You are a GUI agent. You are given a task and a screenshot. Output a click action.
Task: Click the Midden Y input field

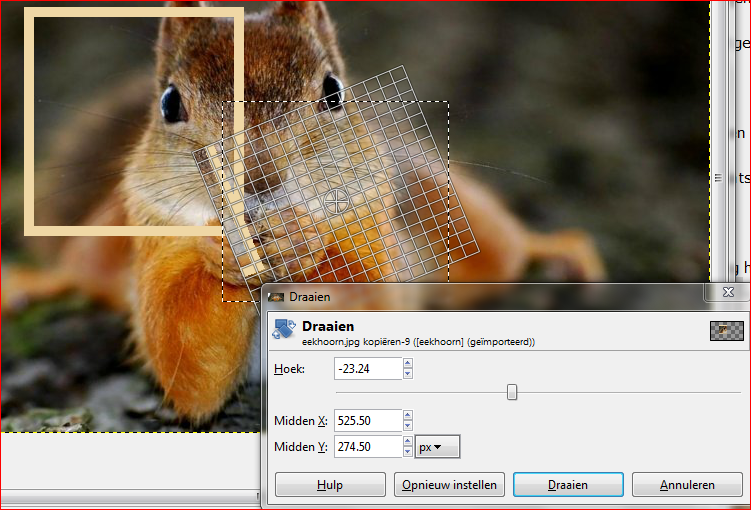click(x=367, y=447)
